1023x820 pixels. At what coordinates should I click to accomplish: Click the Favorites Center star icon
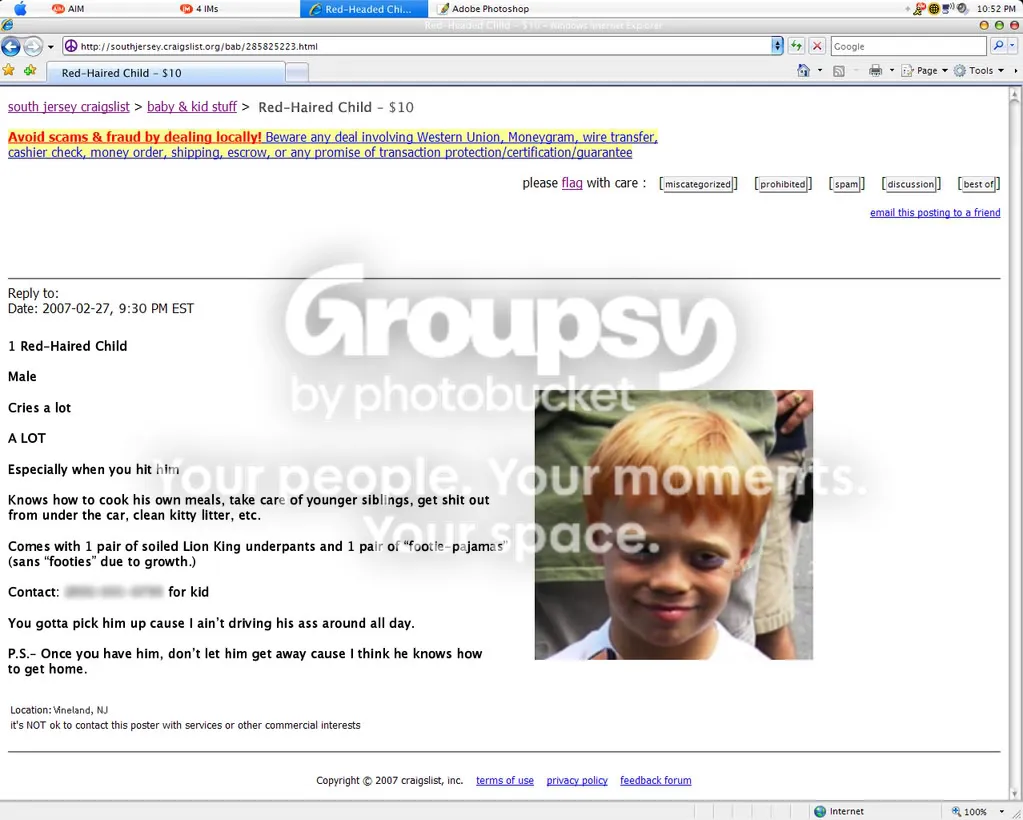[x=8, y=70]
